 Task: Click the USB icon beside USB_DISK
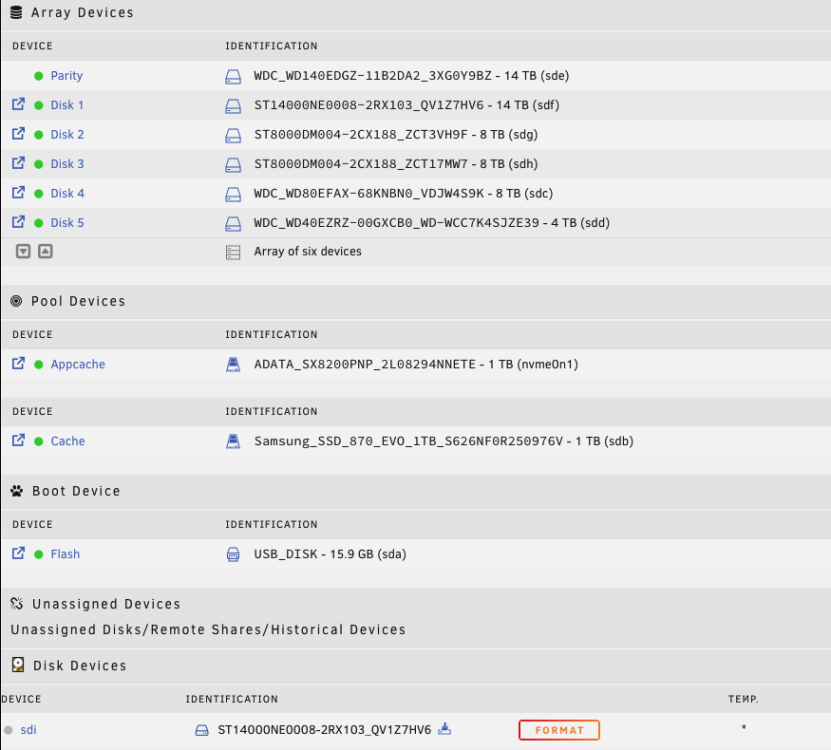(x=233, y=555)
